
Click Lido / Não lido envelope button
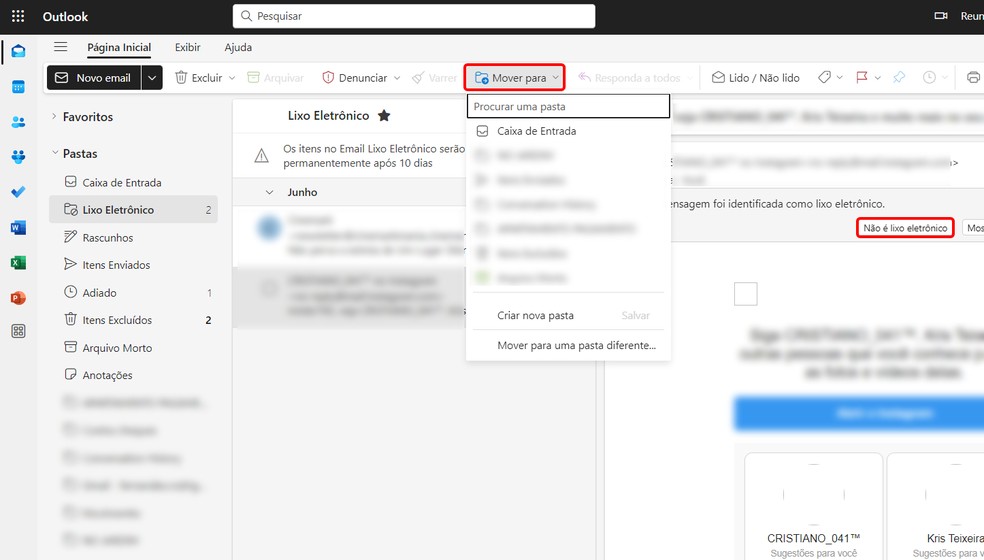pyautogui.click(x=756, y=78)
